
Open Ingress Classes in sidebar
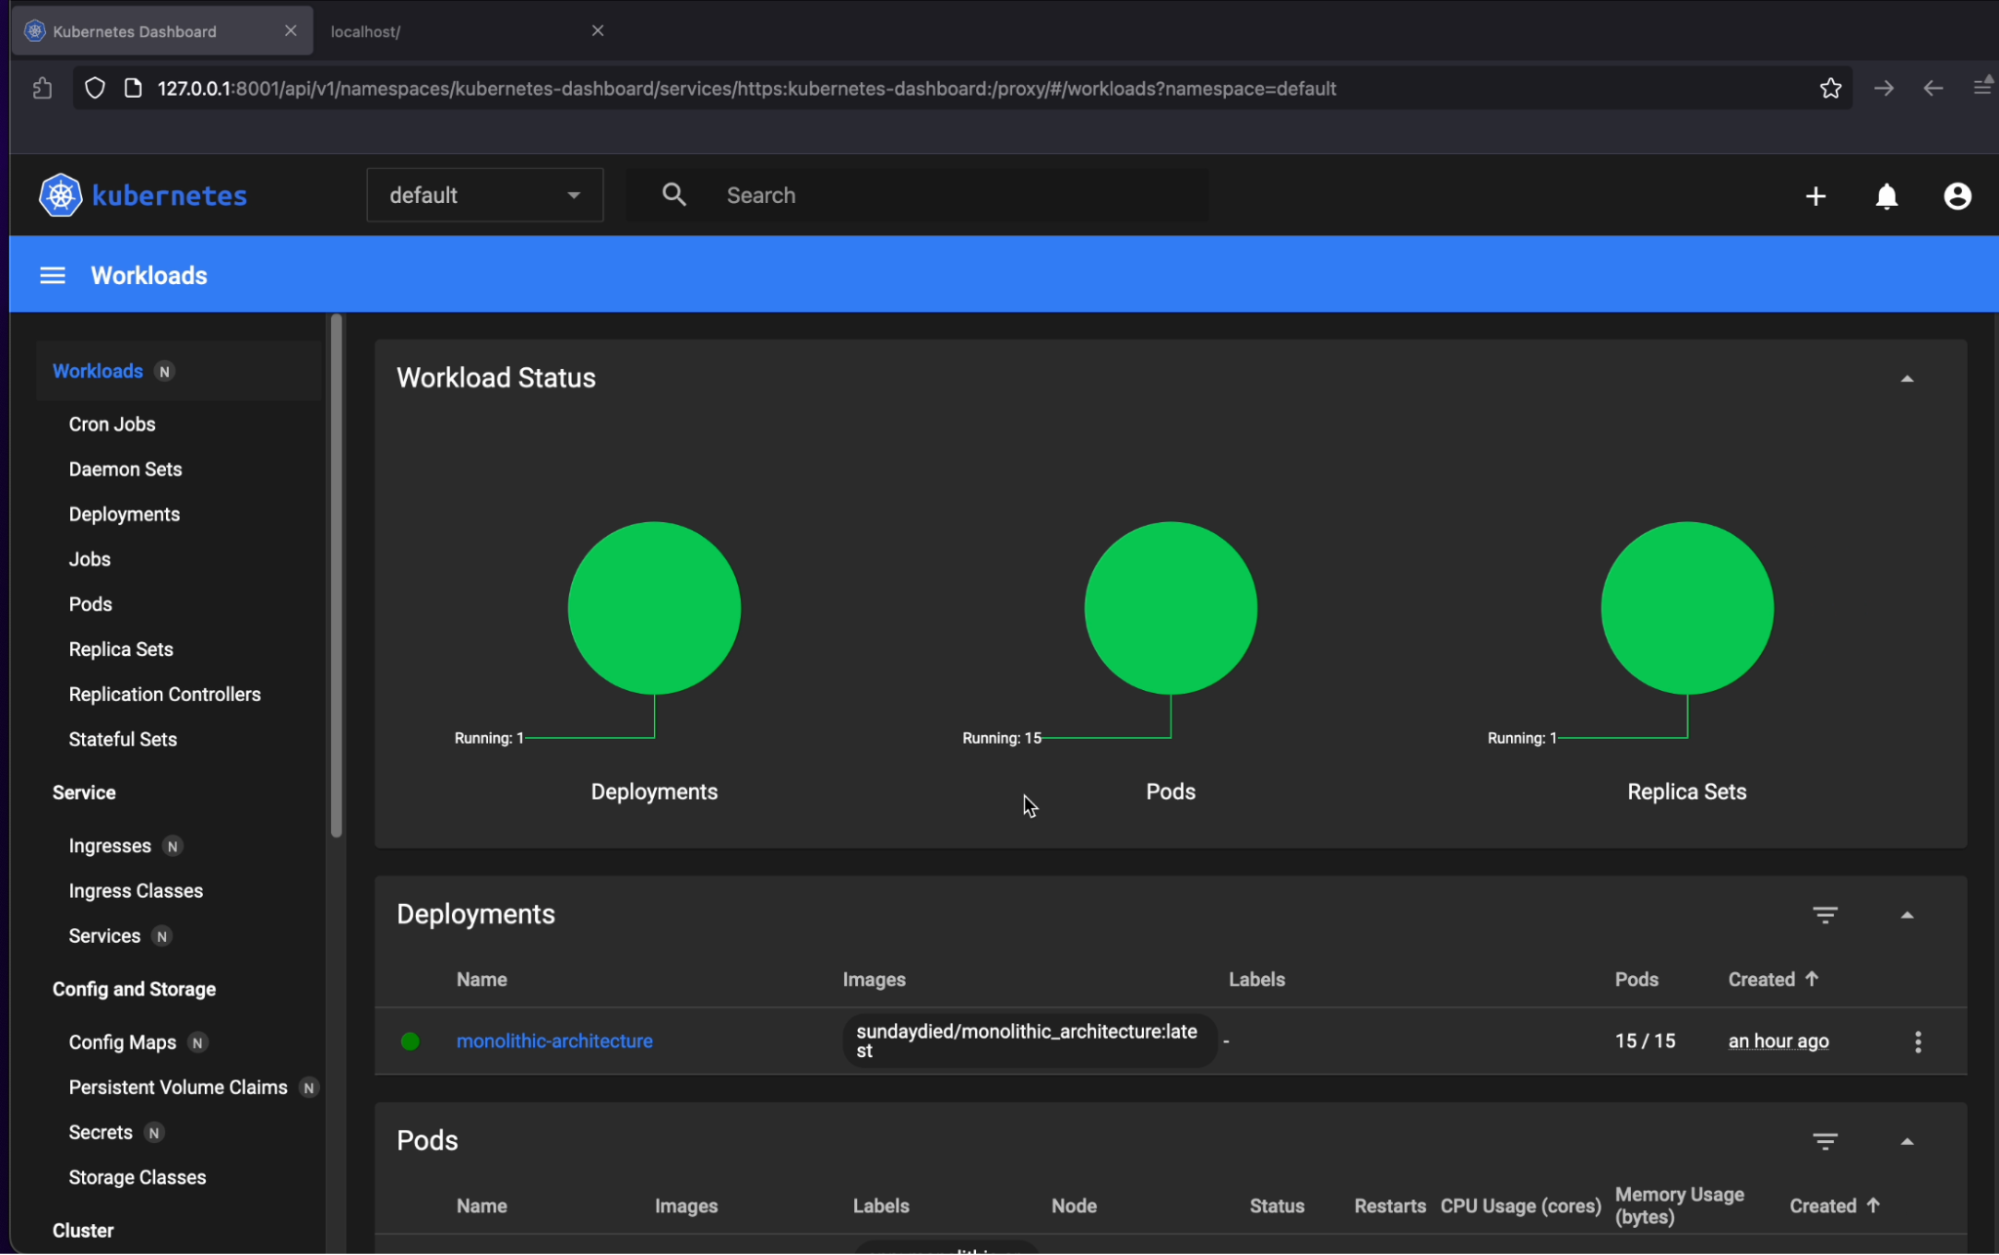point(135,891)
